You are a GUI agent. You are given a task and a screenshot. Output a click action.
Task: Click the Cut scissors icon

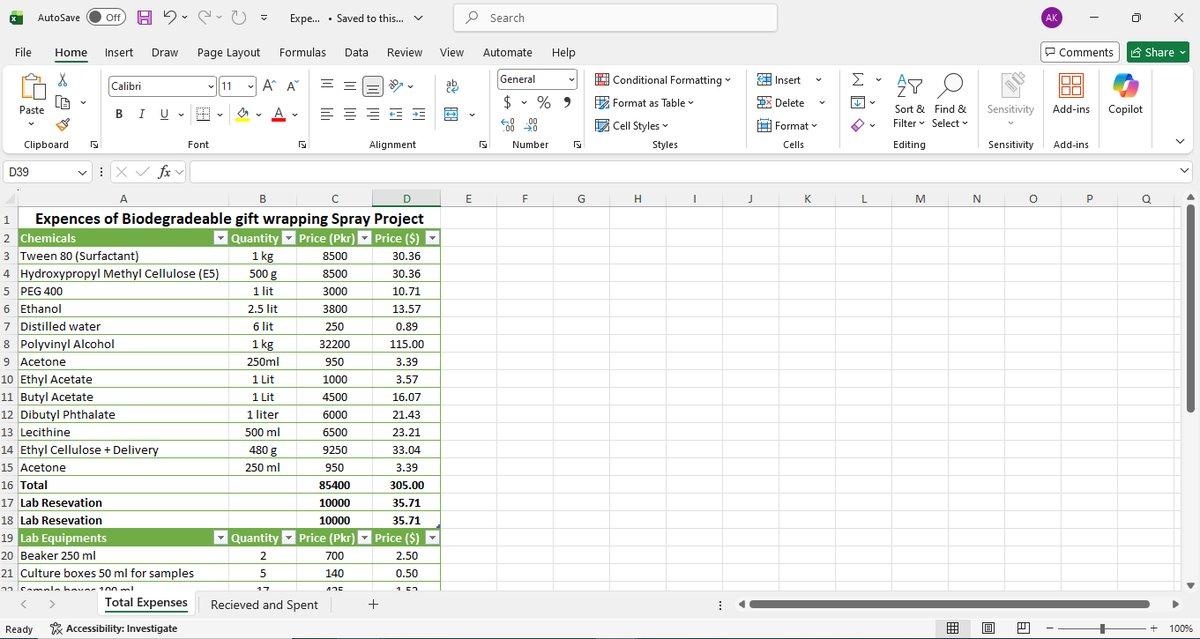63,80
